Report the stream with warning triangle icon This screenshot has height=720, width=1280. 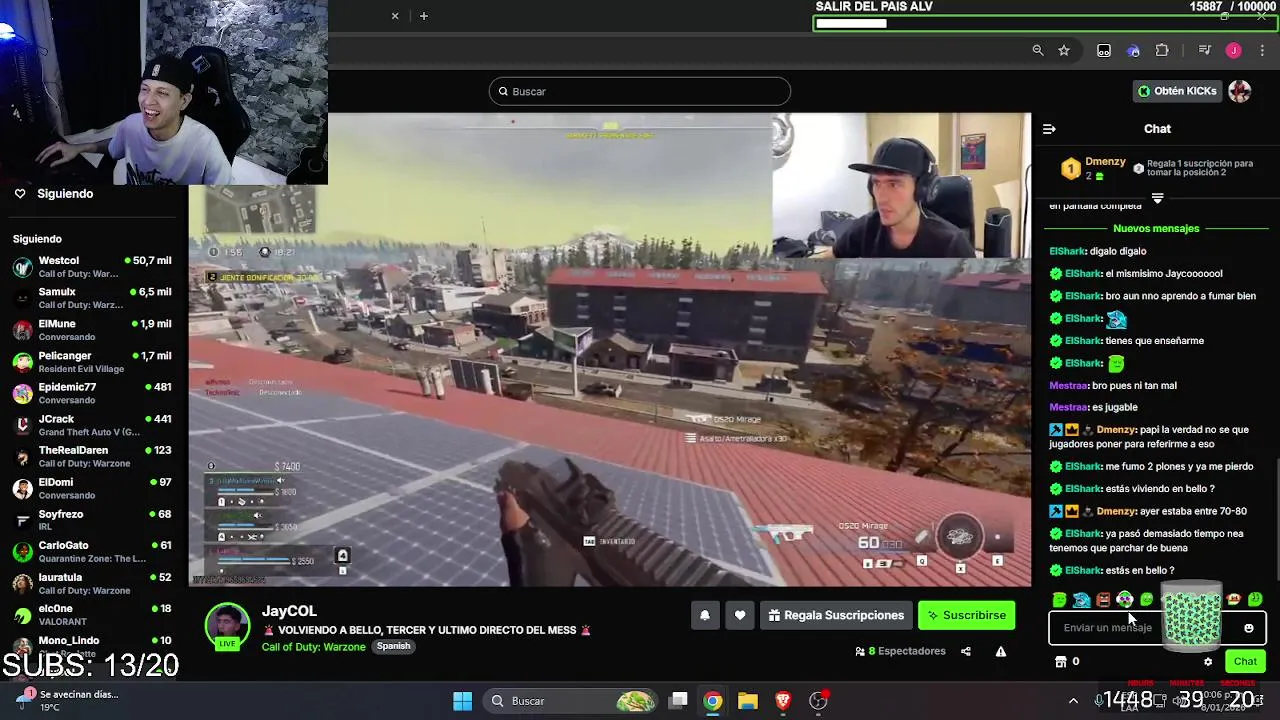(1001, 651)
